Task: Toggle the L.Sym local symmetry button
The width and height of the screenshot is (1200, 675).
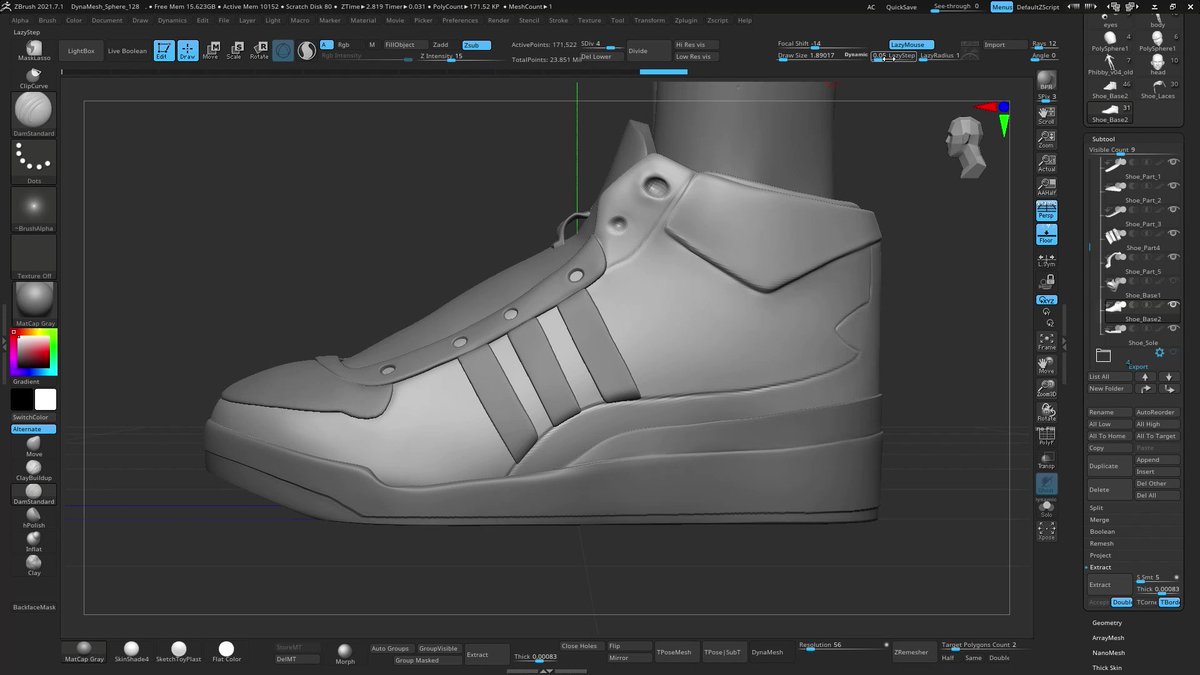Action: pyautogui.click(x=1046, y=260)
